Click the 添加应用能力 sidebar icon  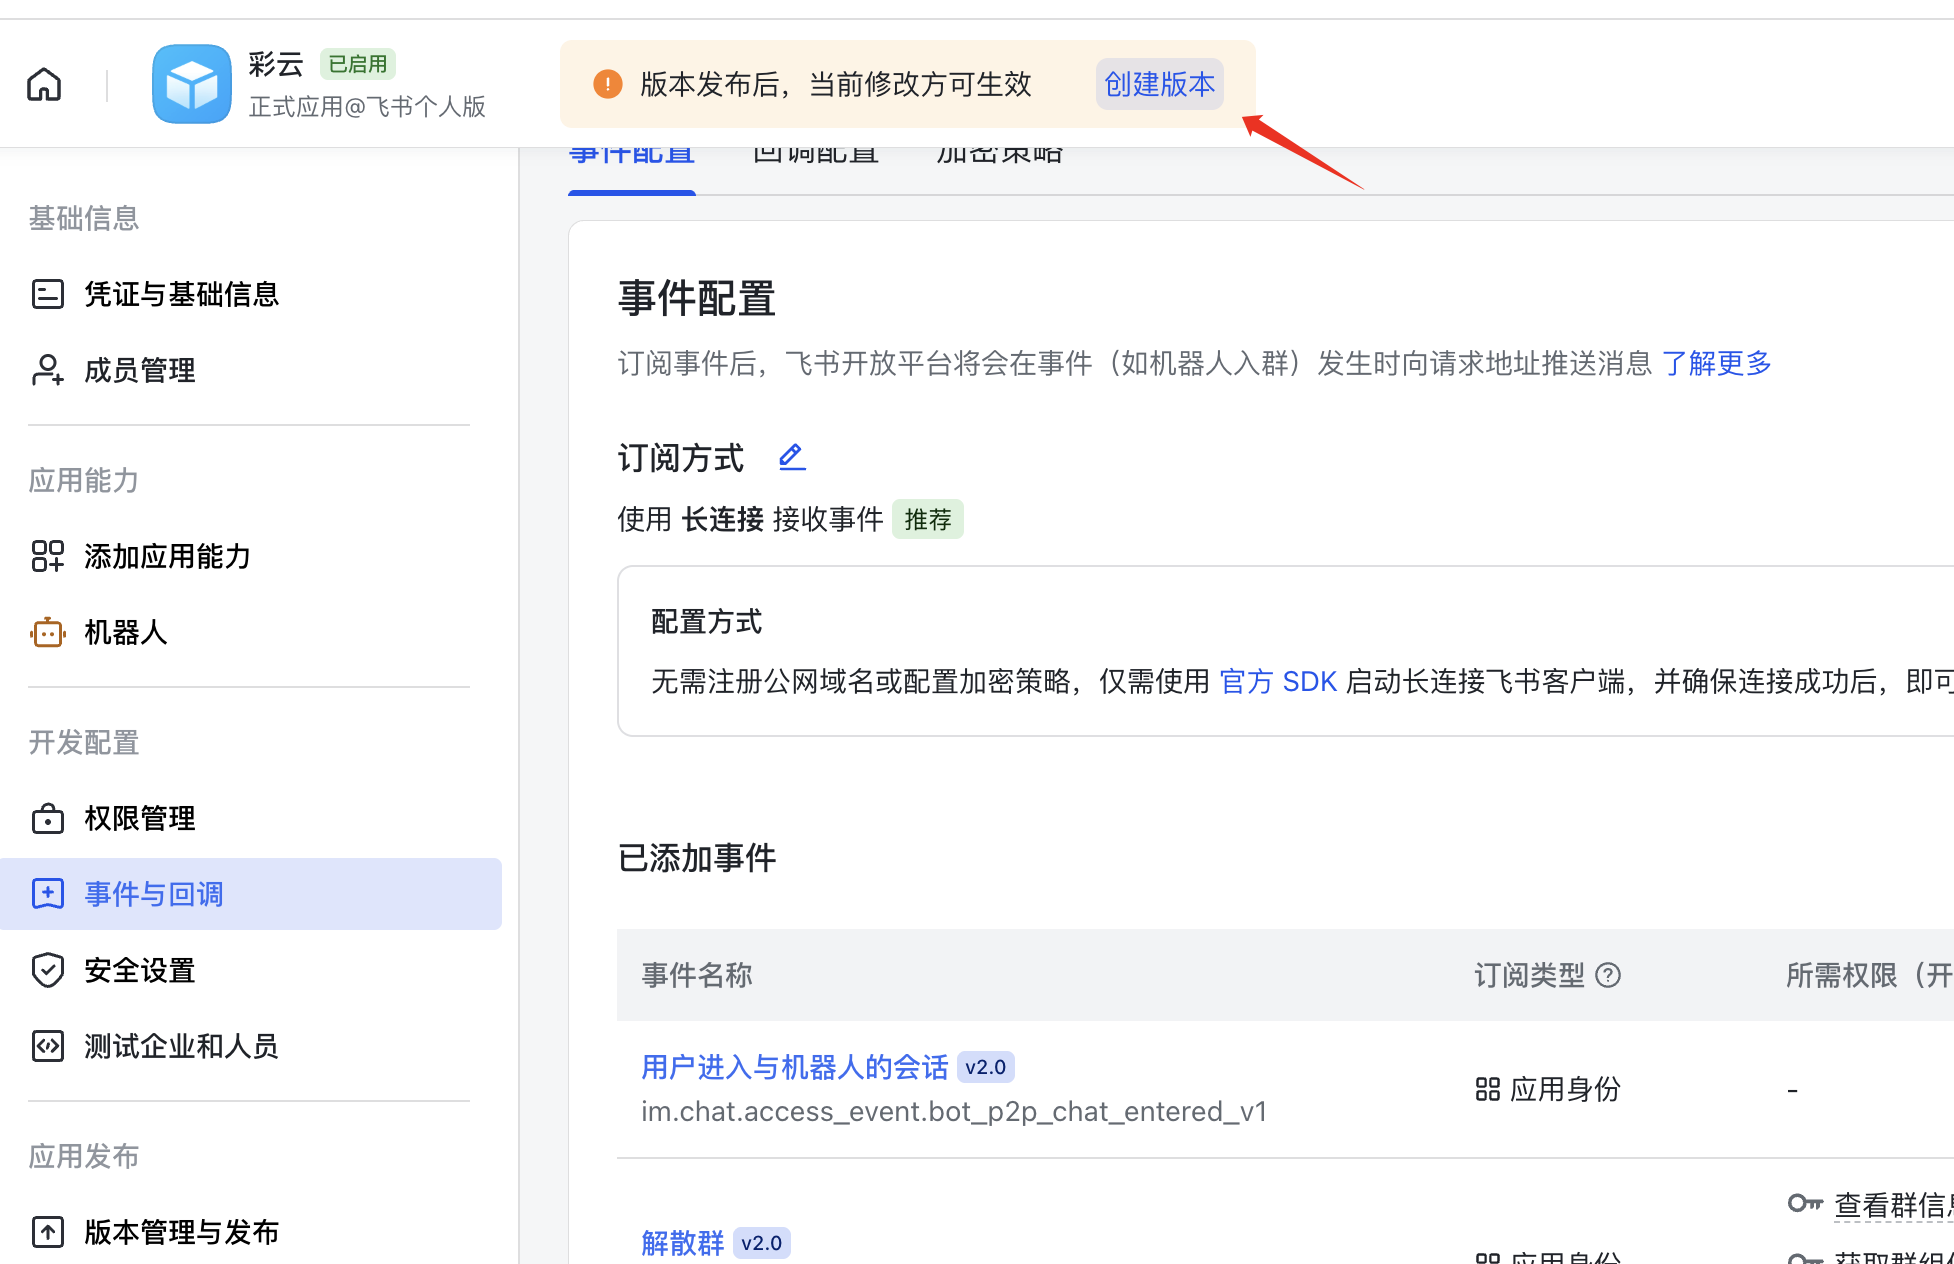[47, 556]
